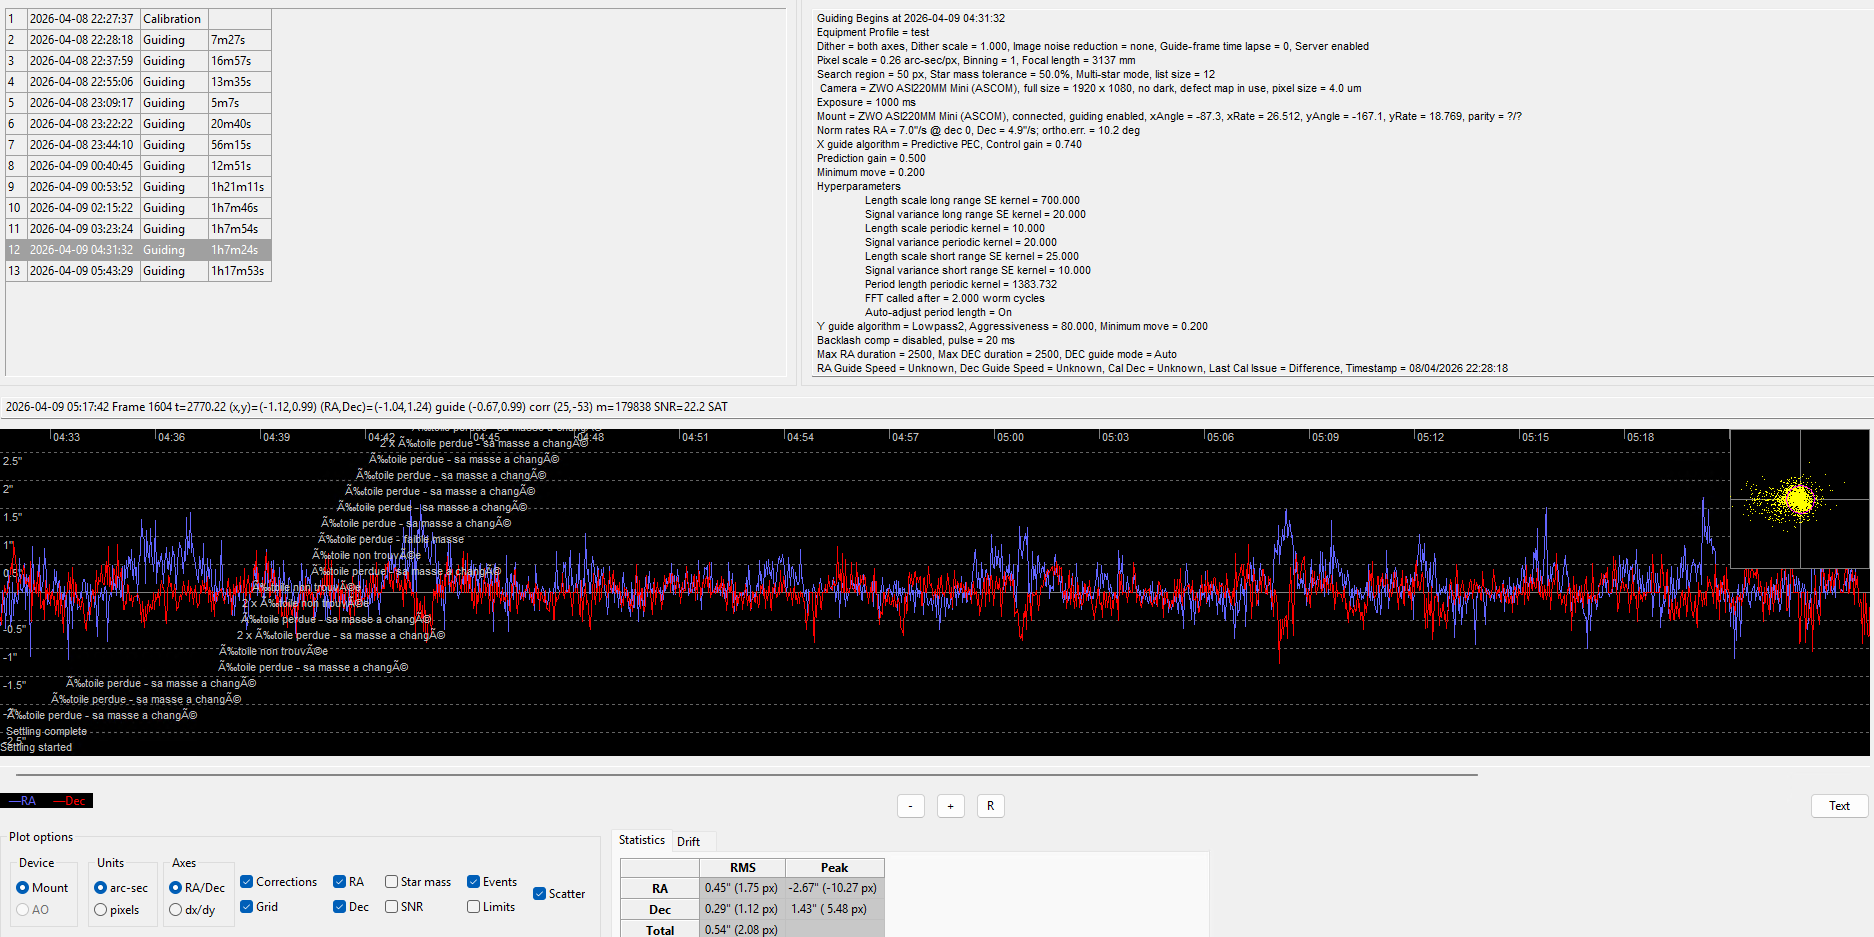The width and height of the screenshot is (1874, 937).
Task: Click RA Peak value -2.67"
Action: click(834, 888)
